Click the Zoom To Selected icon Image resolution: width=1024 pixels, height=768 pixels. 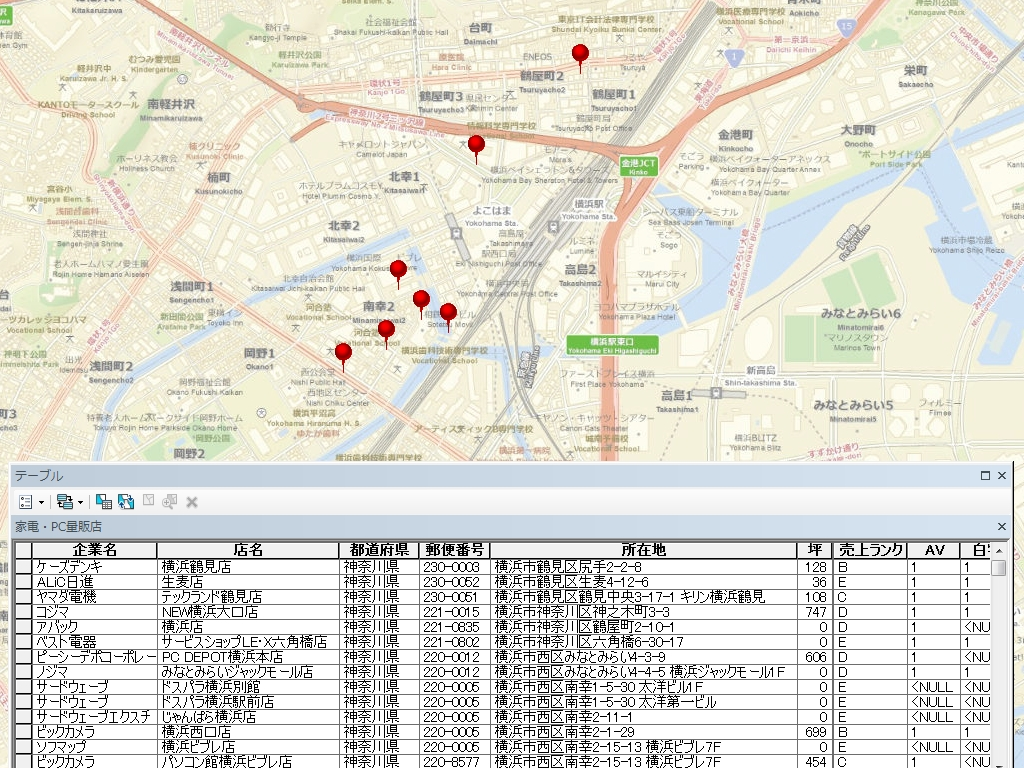pyautogui.click(x=170, y=502)
